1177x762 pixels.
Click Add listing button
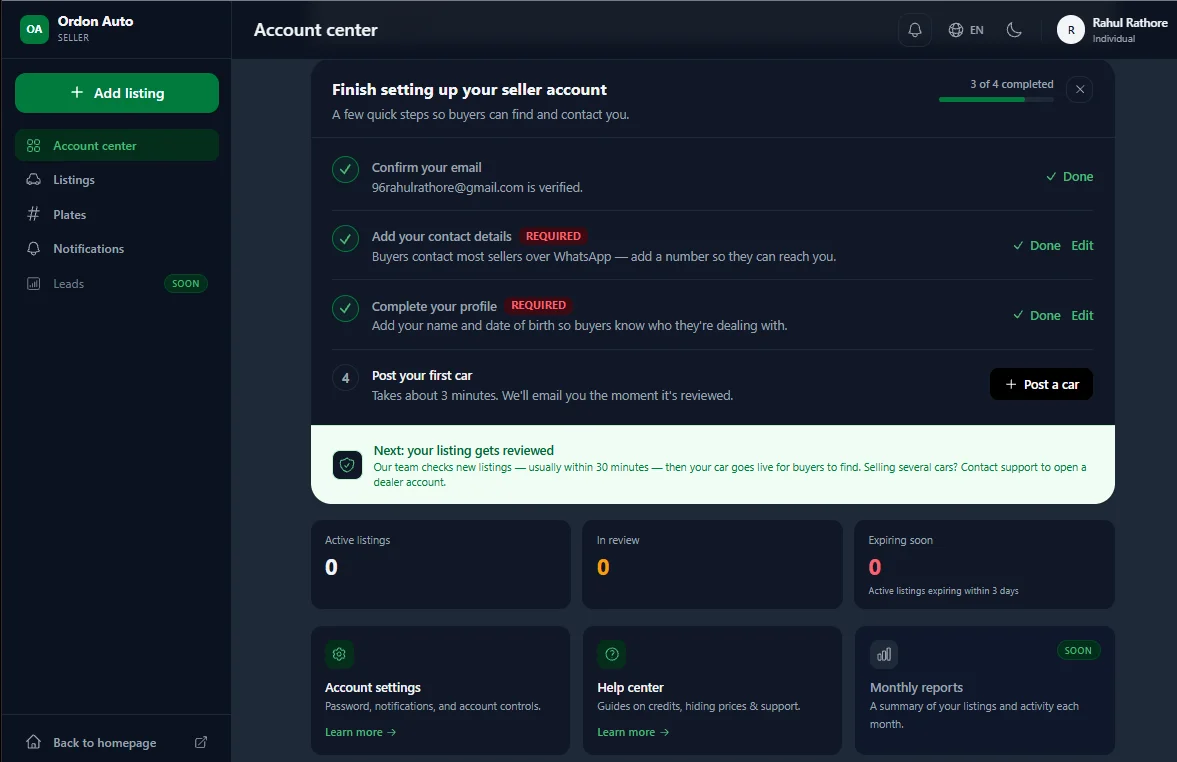point(117,93)
